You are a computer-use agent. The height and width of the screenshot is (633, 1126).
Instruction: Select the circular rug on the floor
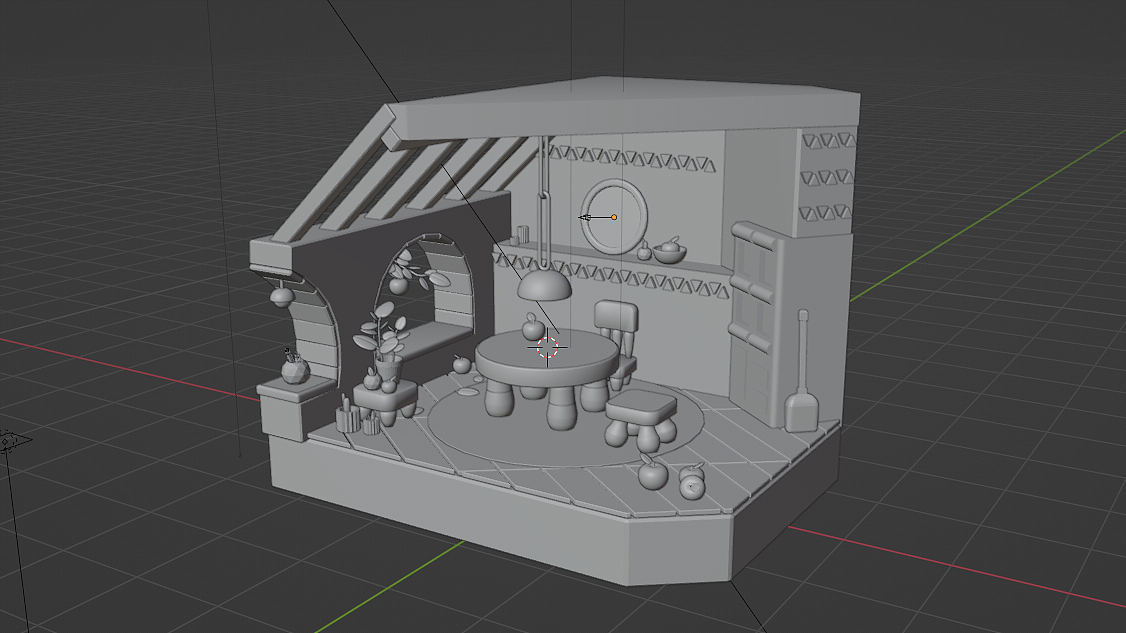tap(566, 422)
